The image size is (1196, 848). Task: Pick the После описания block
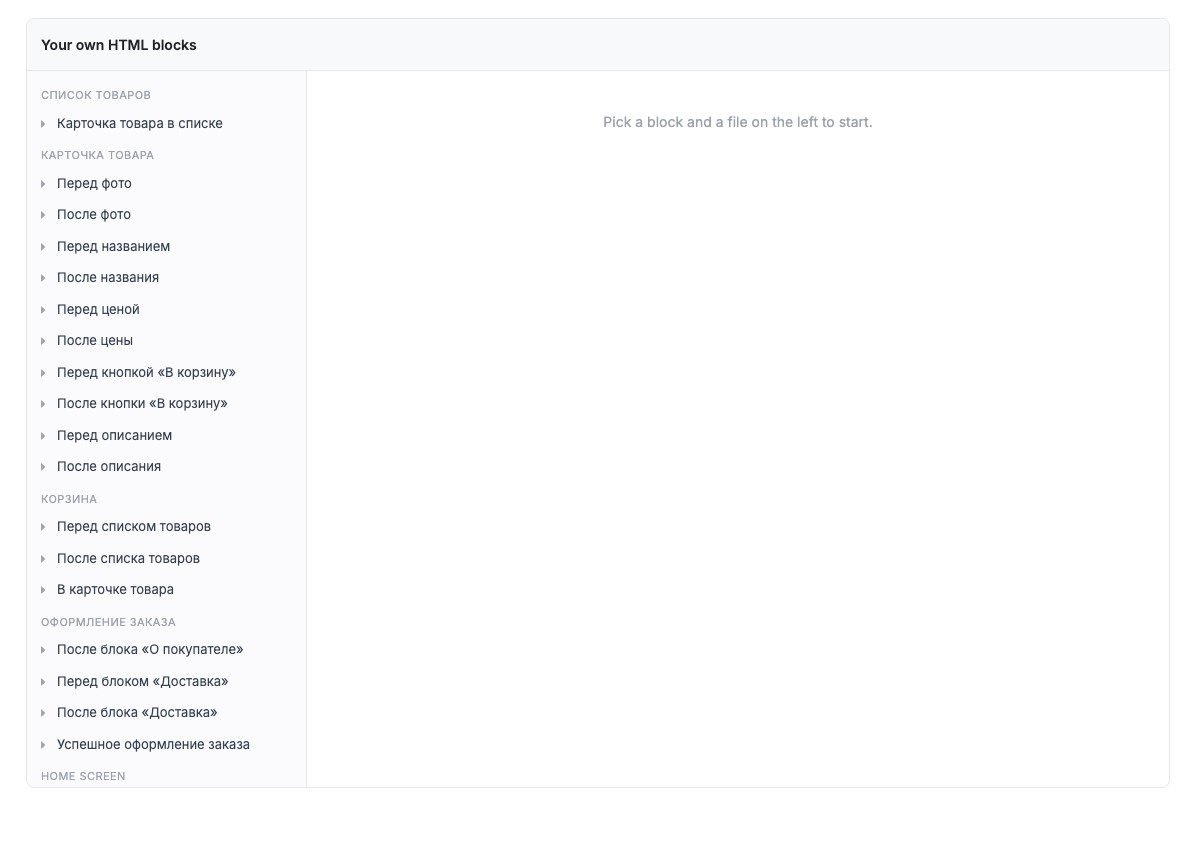click(109, 467)
